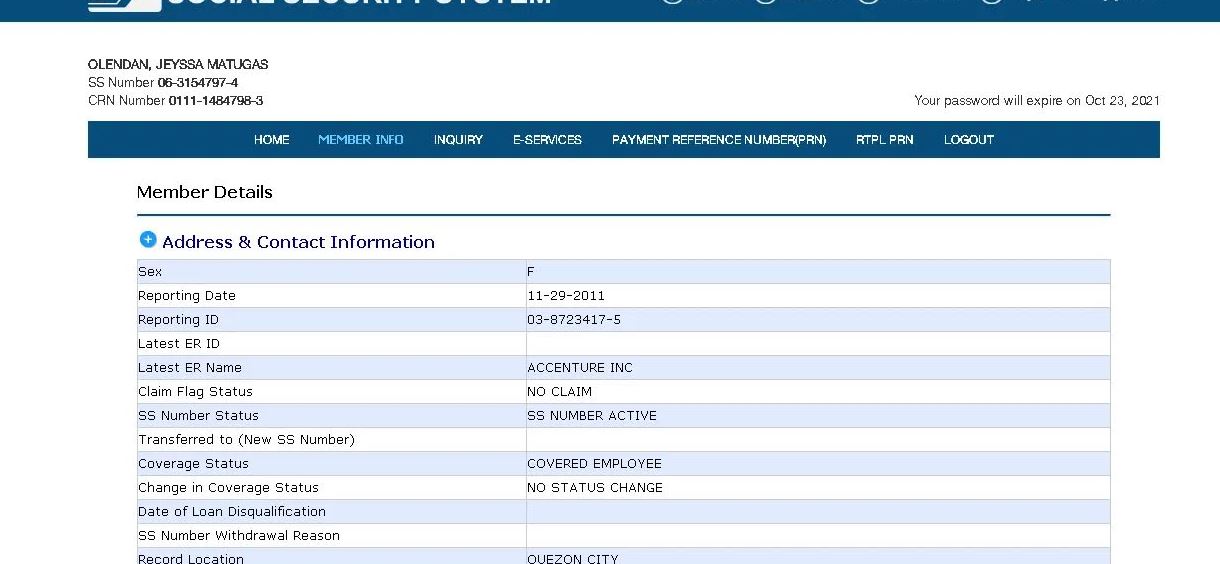The width and height of the screenshot is (1220, 564).
Task: Click the RTPL PRN menu item
Action: coord(884,140)
